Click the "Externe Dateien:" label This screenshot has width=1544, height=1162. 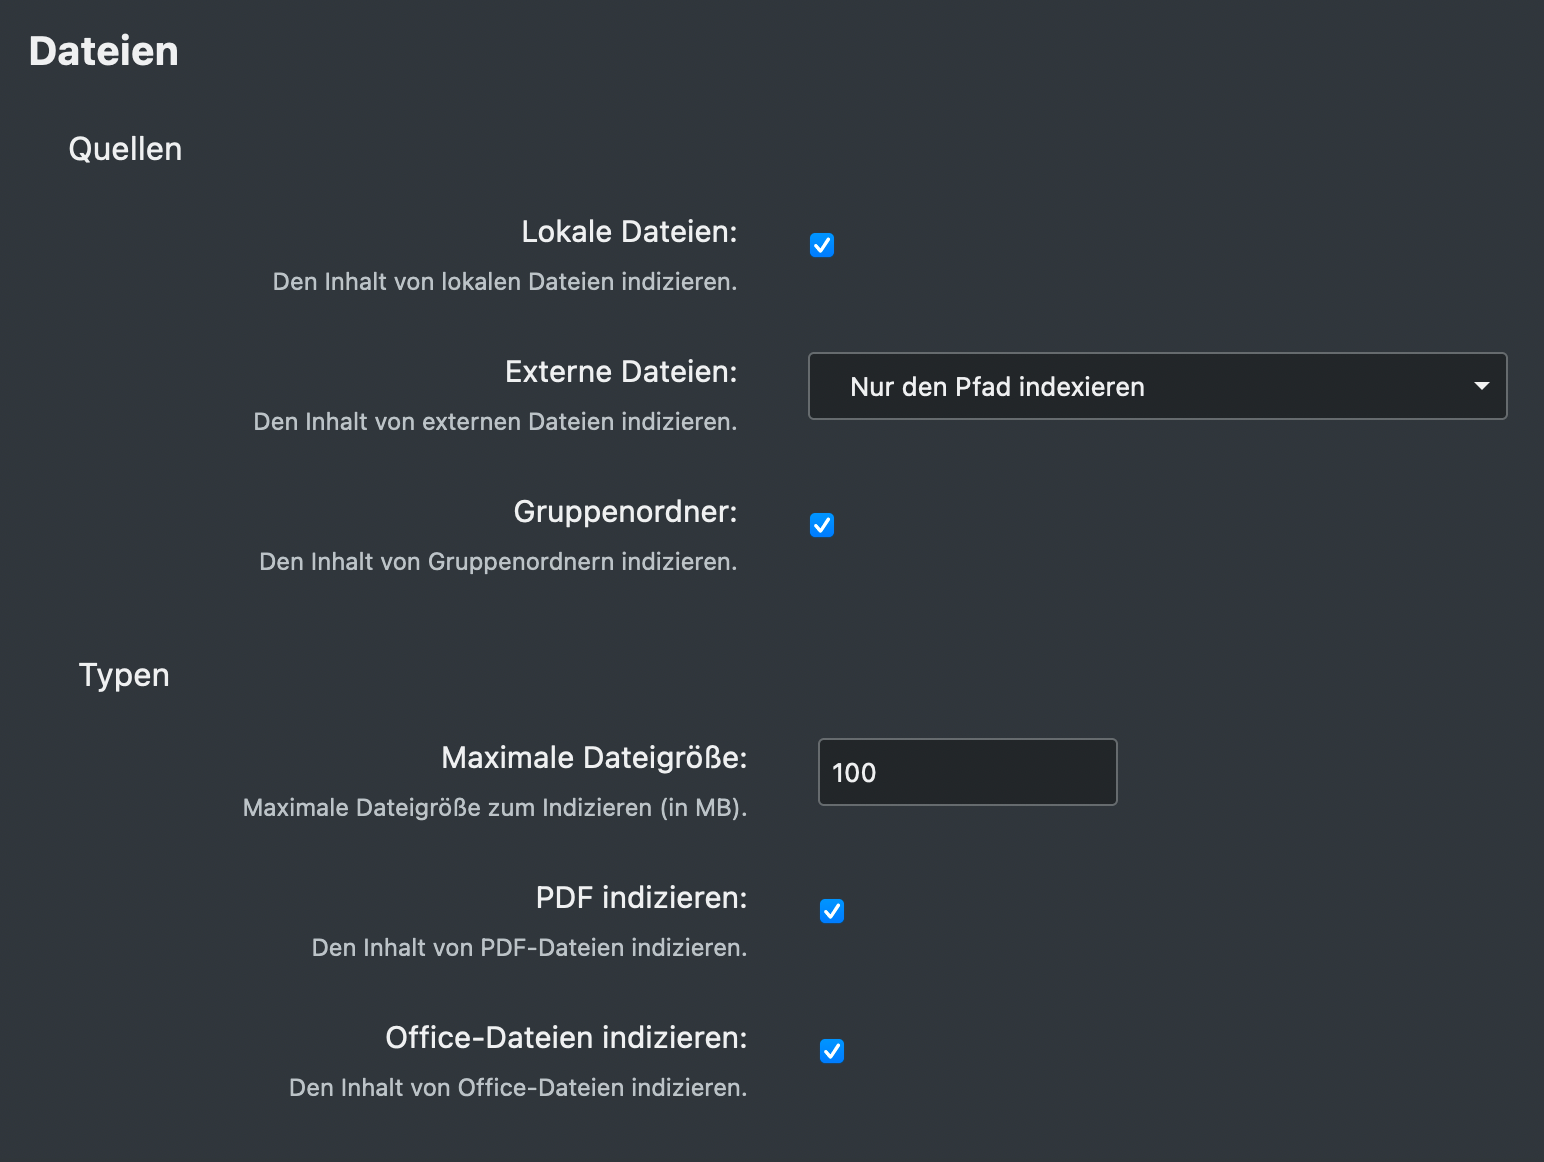pyautogui.click(x=620, y=371)
